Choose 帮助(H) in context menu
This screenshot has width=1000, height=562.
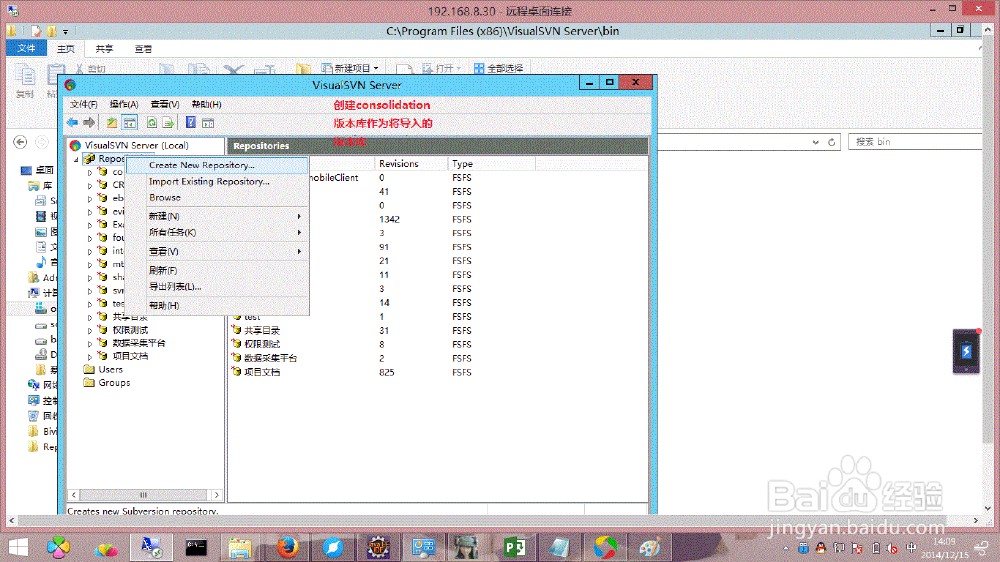[217, 306]
